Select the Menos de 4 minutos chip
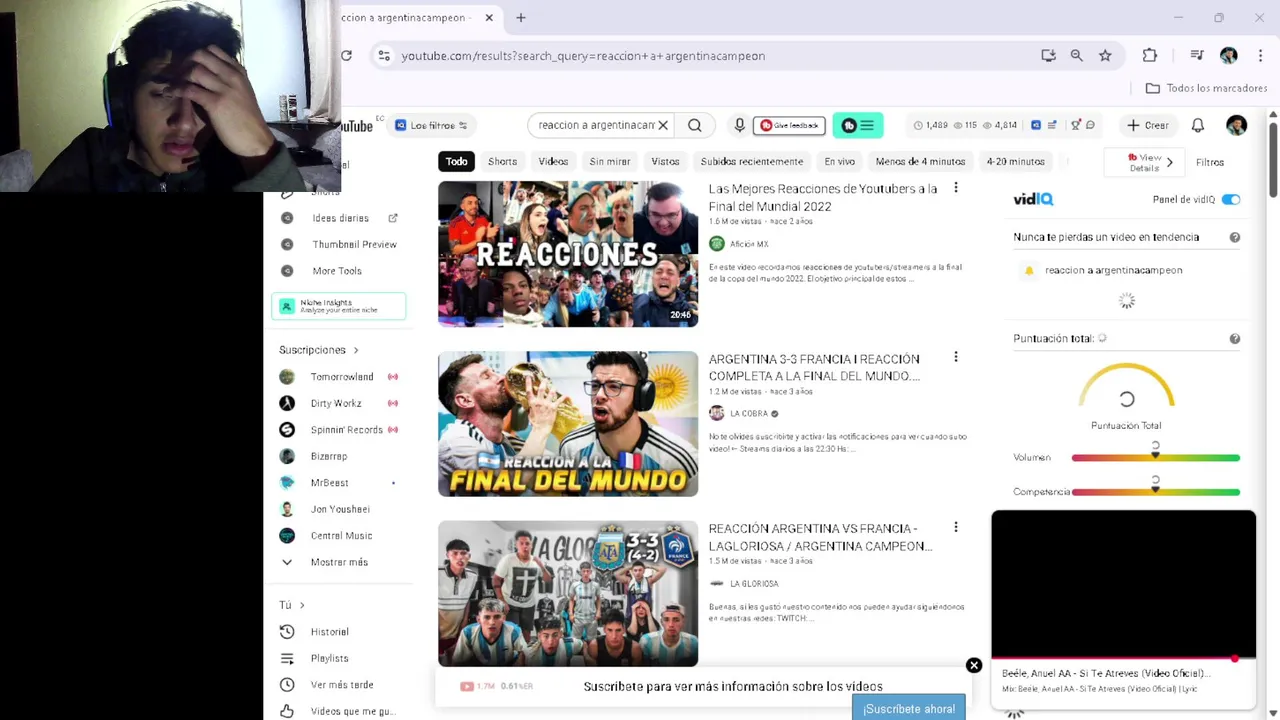1280x720 pixels. click(x=920, y=161)
